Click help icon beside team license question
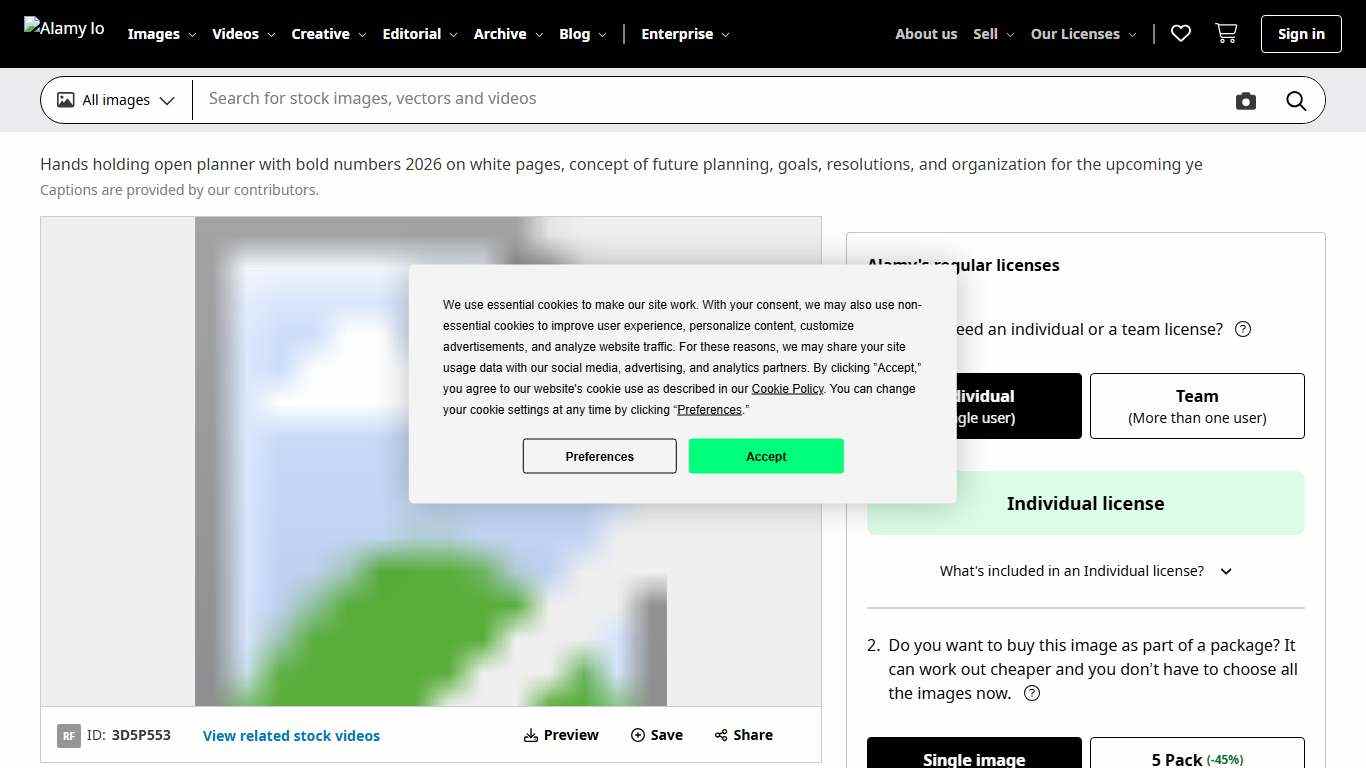1366x768 pixels. pos(1243,329)
